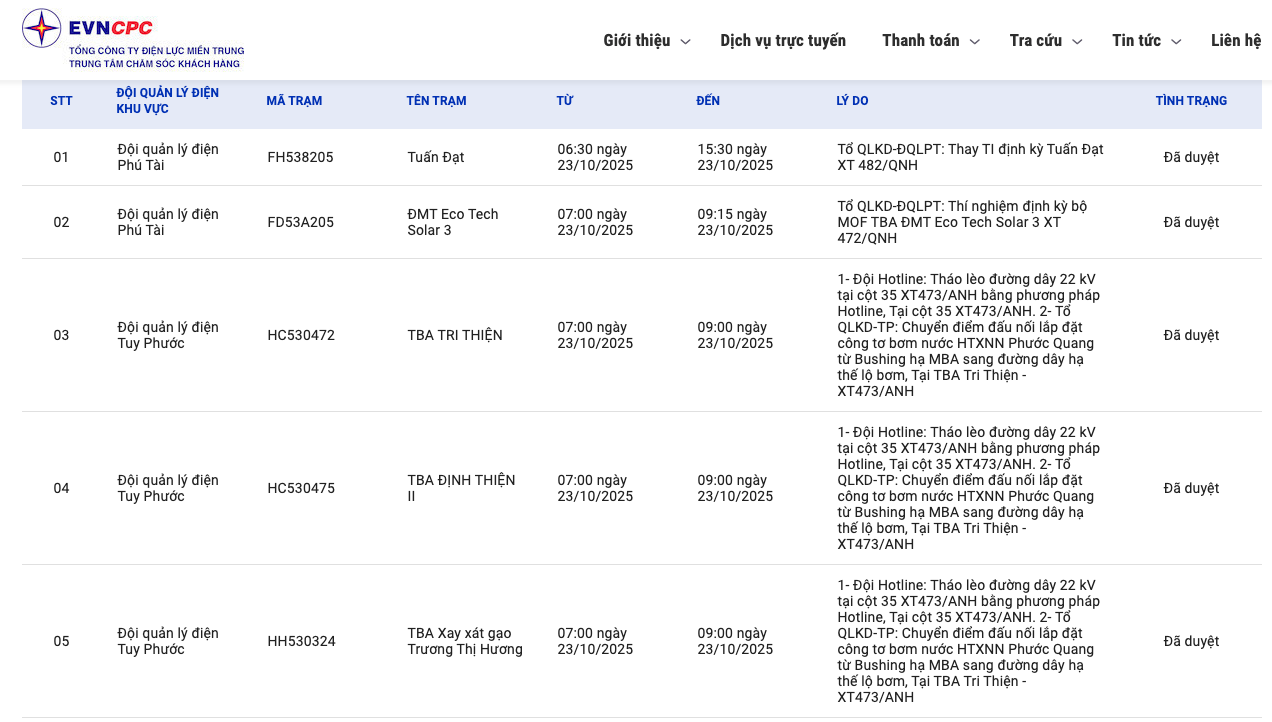Expand the Tin tức chevron arrow
Screen dimensions: 1272x722
[1176, 42]
